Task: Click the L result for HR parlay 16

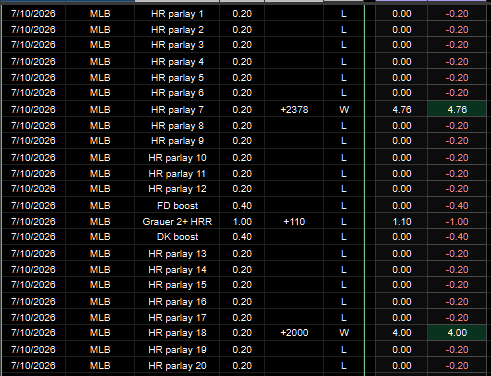Action: coord(344,302)
